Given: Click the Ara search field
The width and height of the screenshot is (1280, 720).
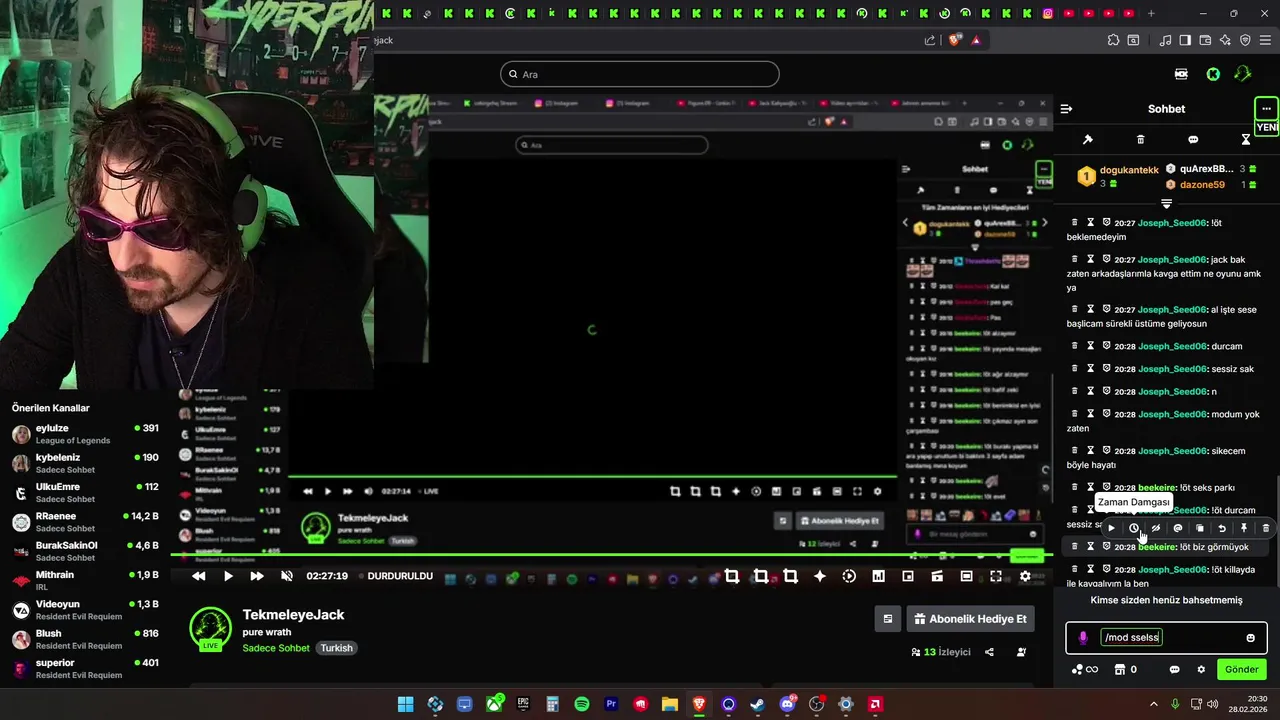Looking at the screenshot, I should point(639,74).
